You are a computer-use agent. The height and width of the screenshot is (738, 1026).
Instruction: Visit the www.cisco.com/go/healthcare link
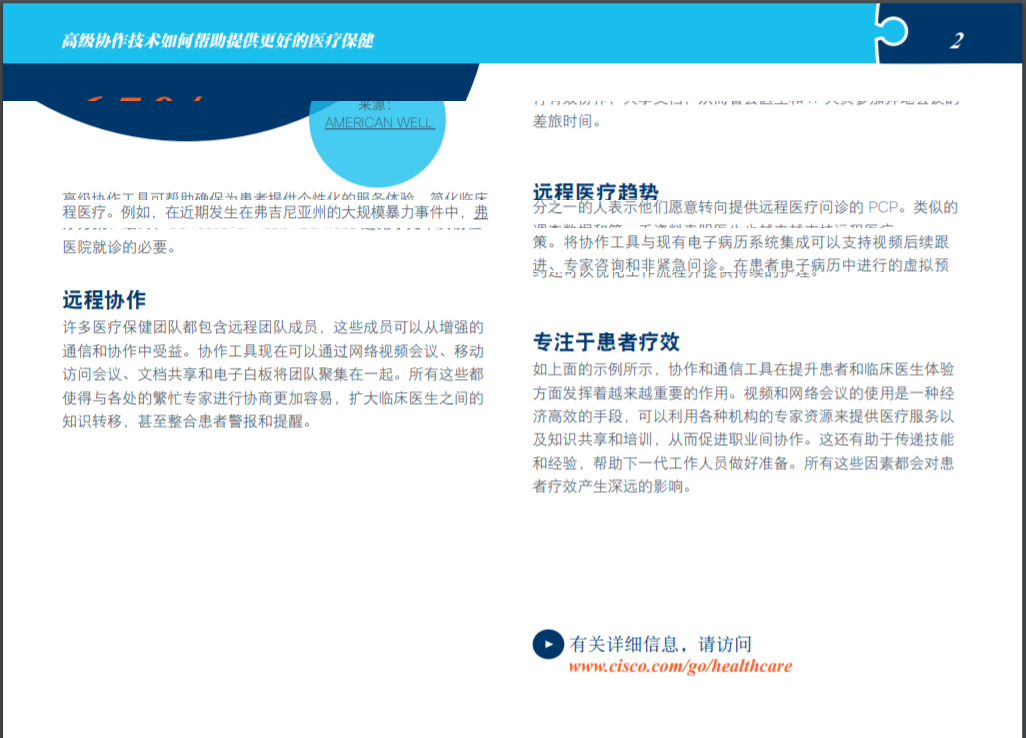680,667
